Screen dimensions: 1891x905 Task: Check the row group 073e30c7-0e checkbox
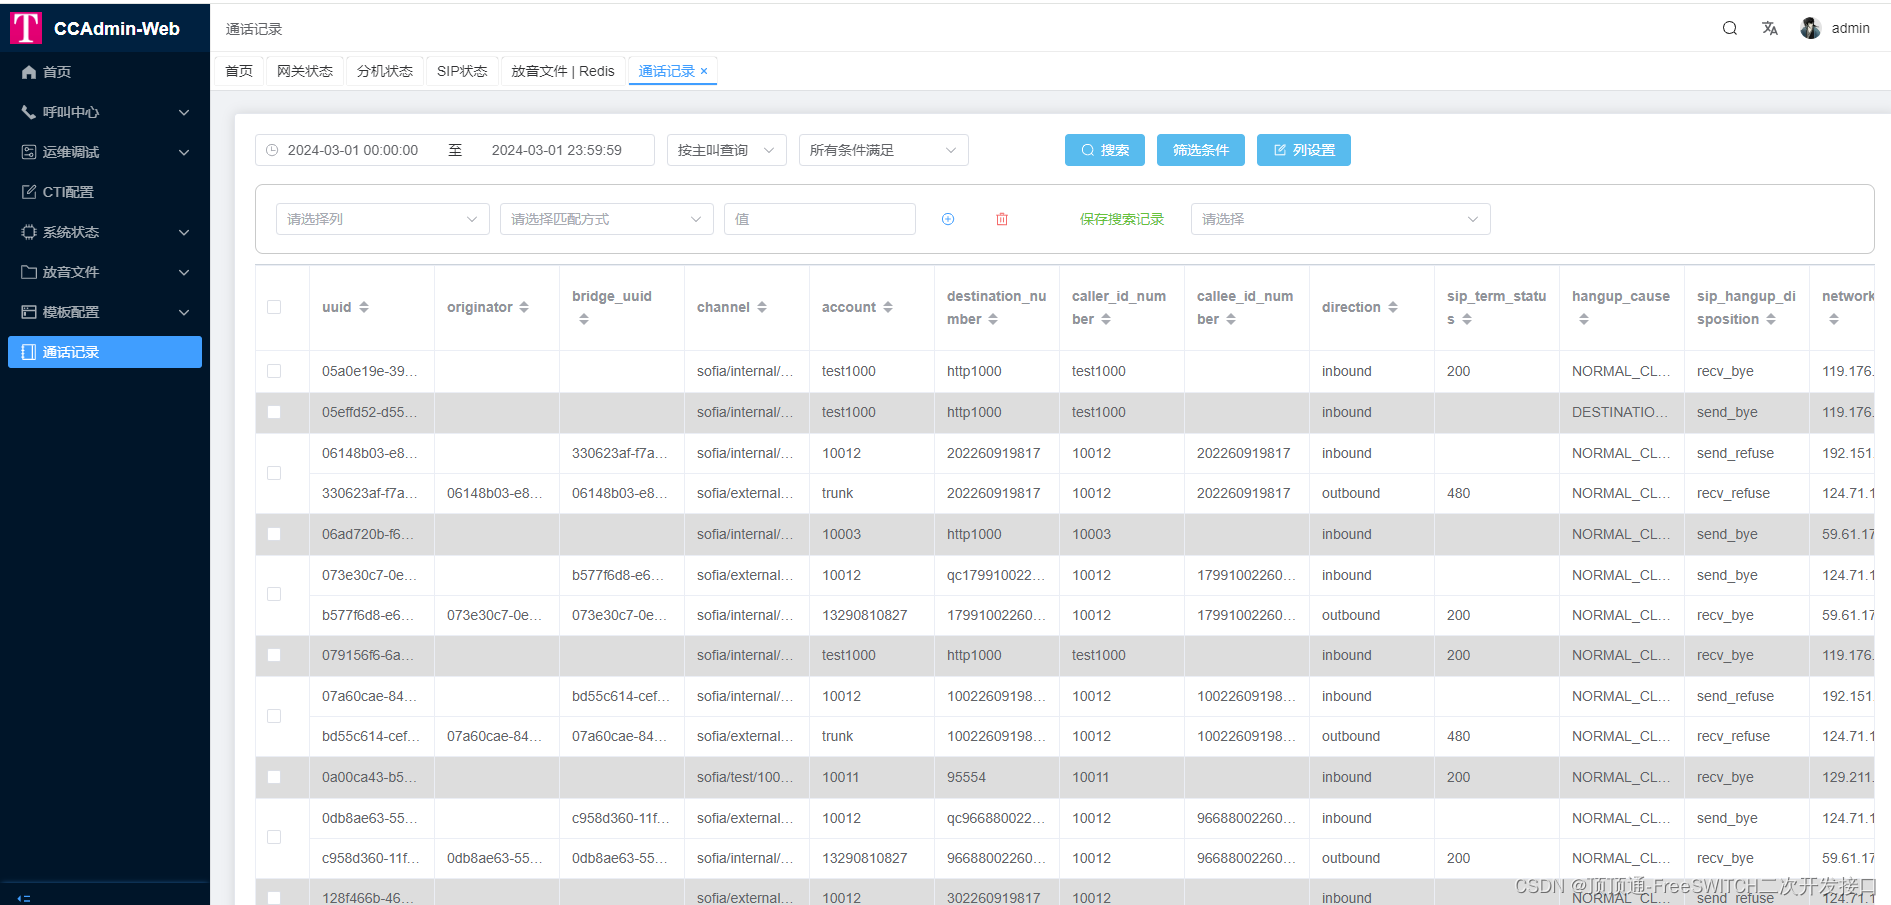274,594
